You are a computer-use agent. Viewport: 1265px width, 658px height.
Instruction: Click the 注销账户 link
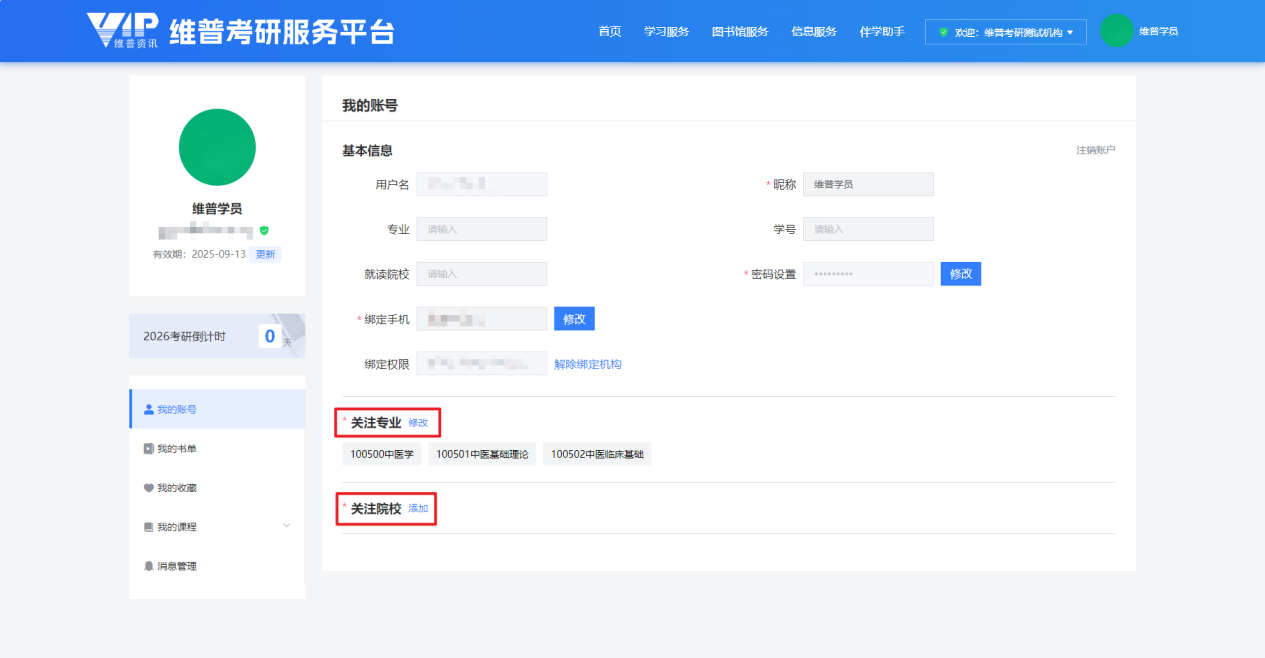[1095, 150]
